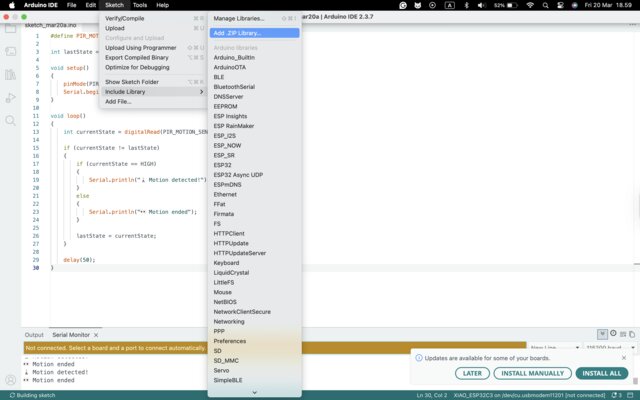Click the Building sketch status indicator
Image resolution: width=640 pixels, height=400 pixels.
click(x=32, y=395)
